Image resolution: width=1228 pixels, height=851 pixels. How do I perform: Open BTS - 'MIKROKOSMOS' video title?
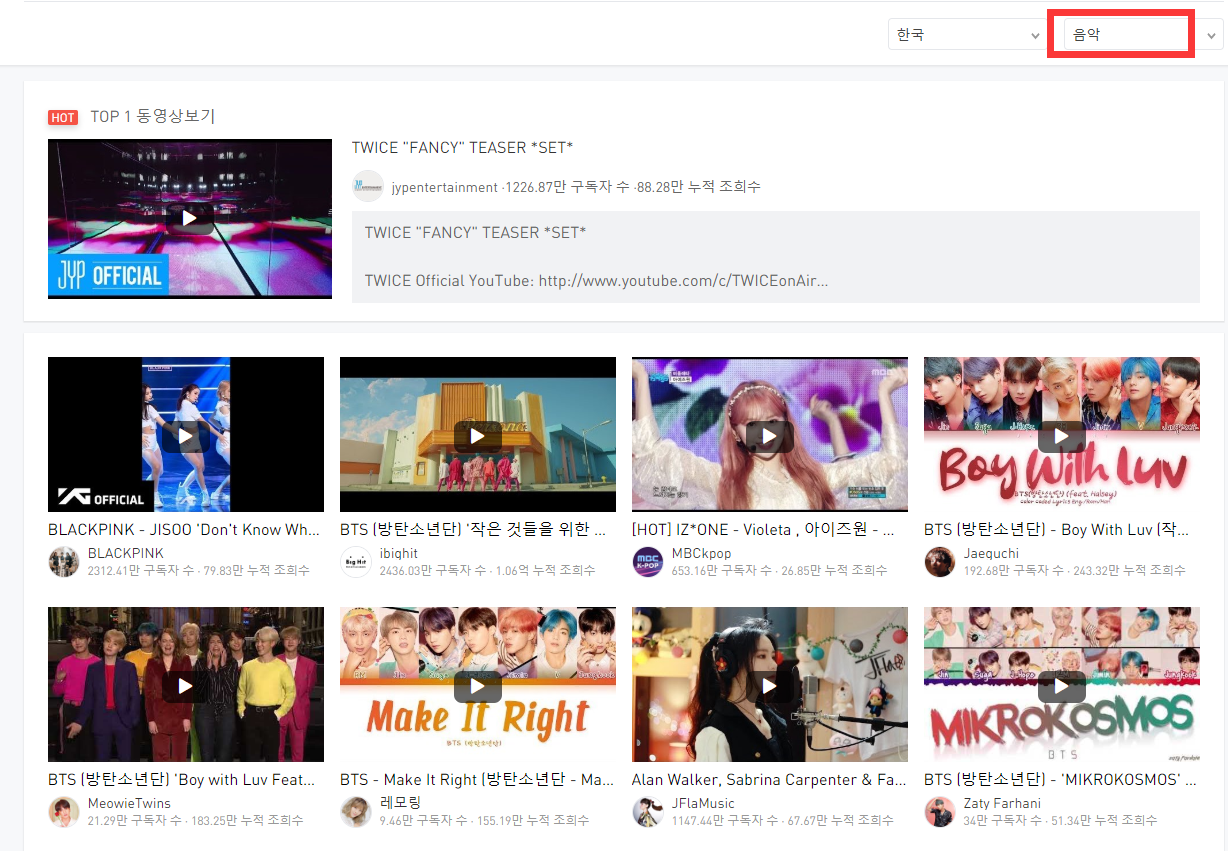1060,780
